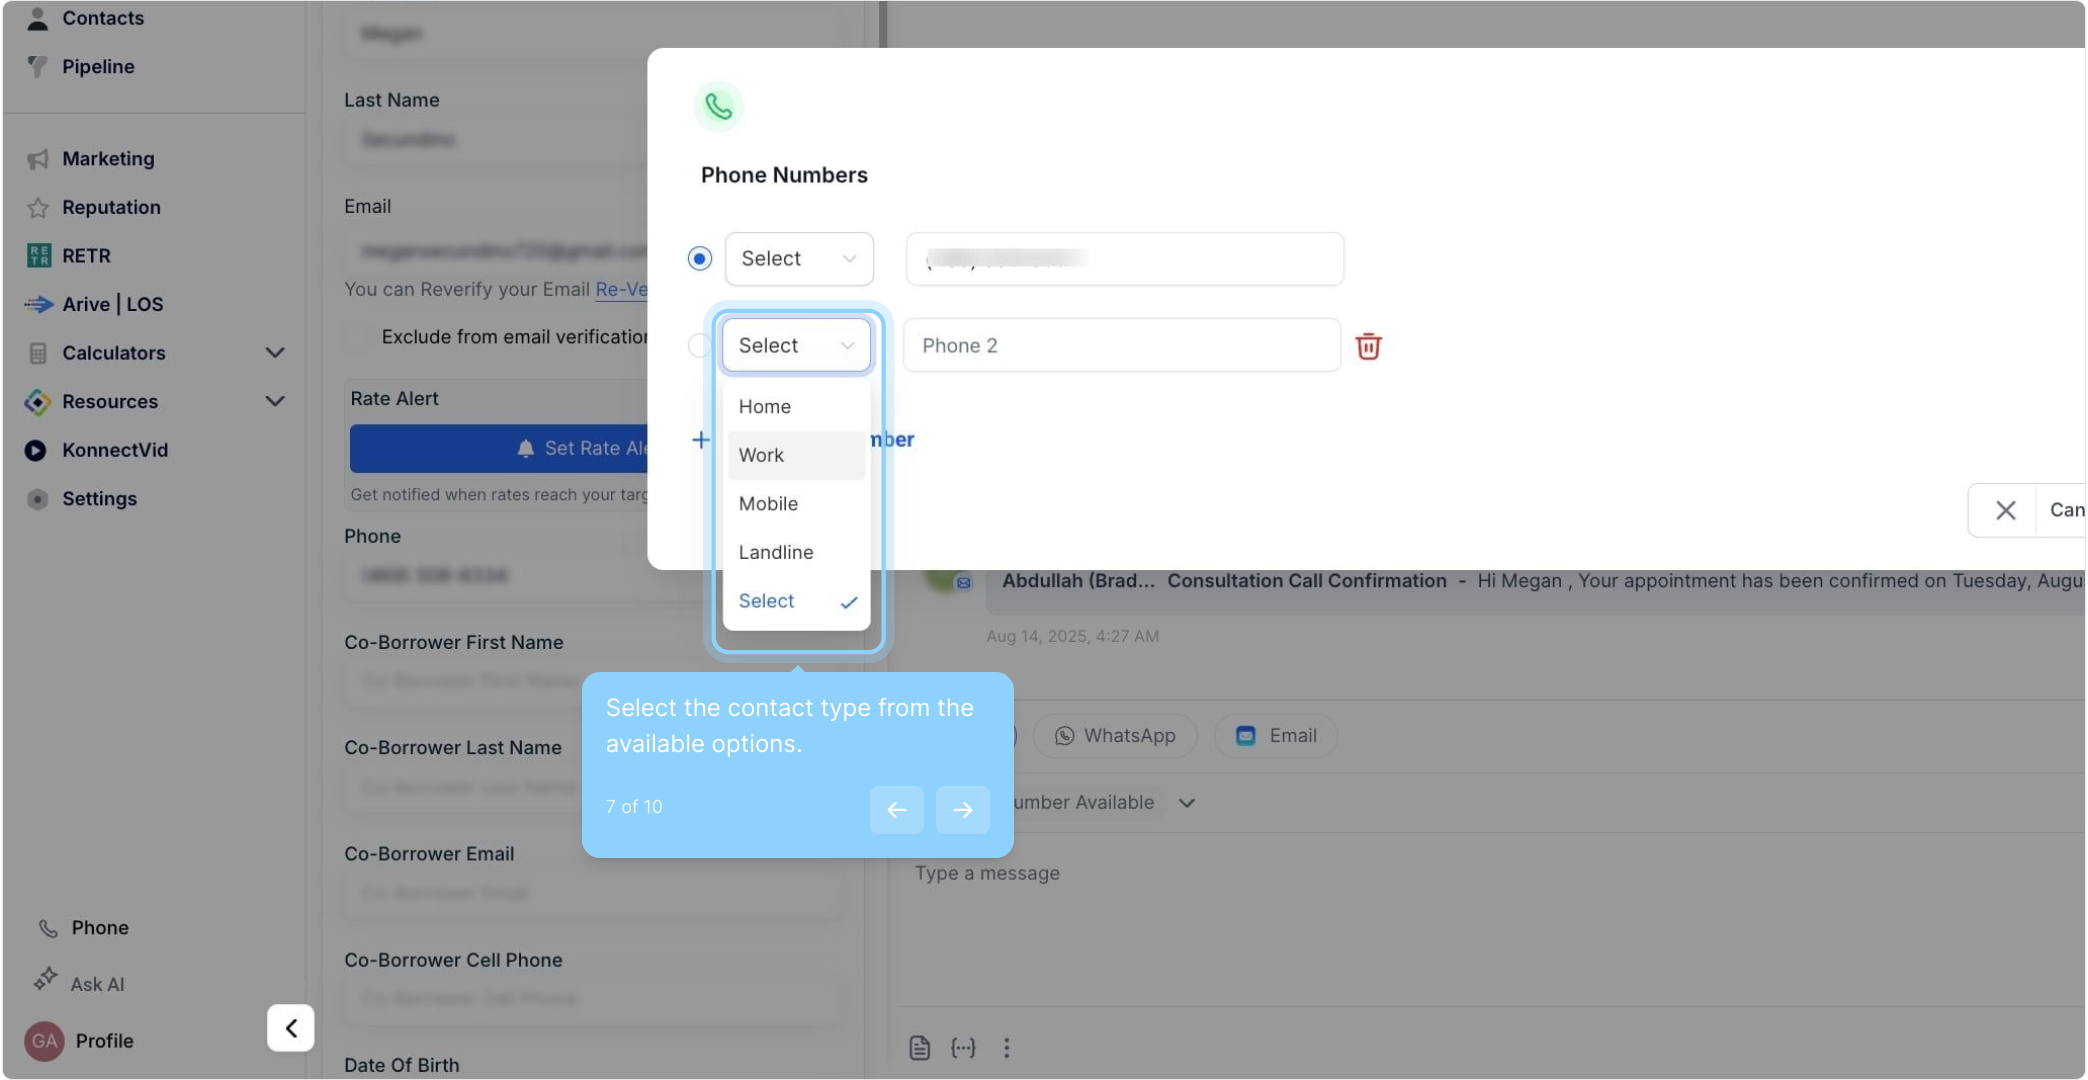Open first phone type Select dropdown
Viewport: 2088px width, 1080px height.
[x=798, y=259]
